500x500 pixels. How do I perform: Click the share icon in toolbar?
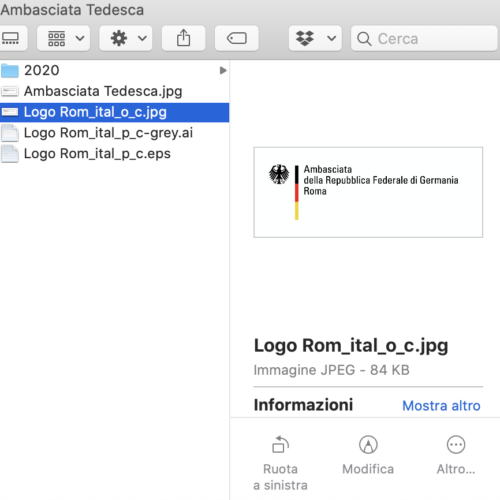click(x=183, y=38)
